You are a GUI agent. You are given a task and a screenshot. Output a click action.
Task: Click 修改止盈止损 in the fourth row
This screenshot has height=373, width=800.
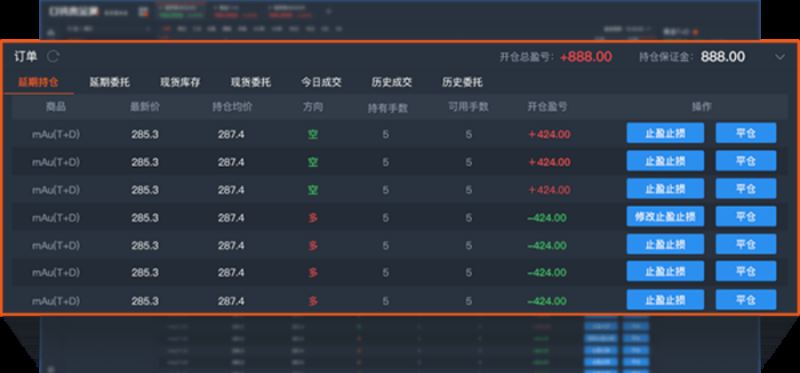665,216
